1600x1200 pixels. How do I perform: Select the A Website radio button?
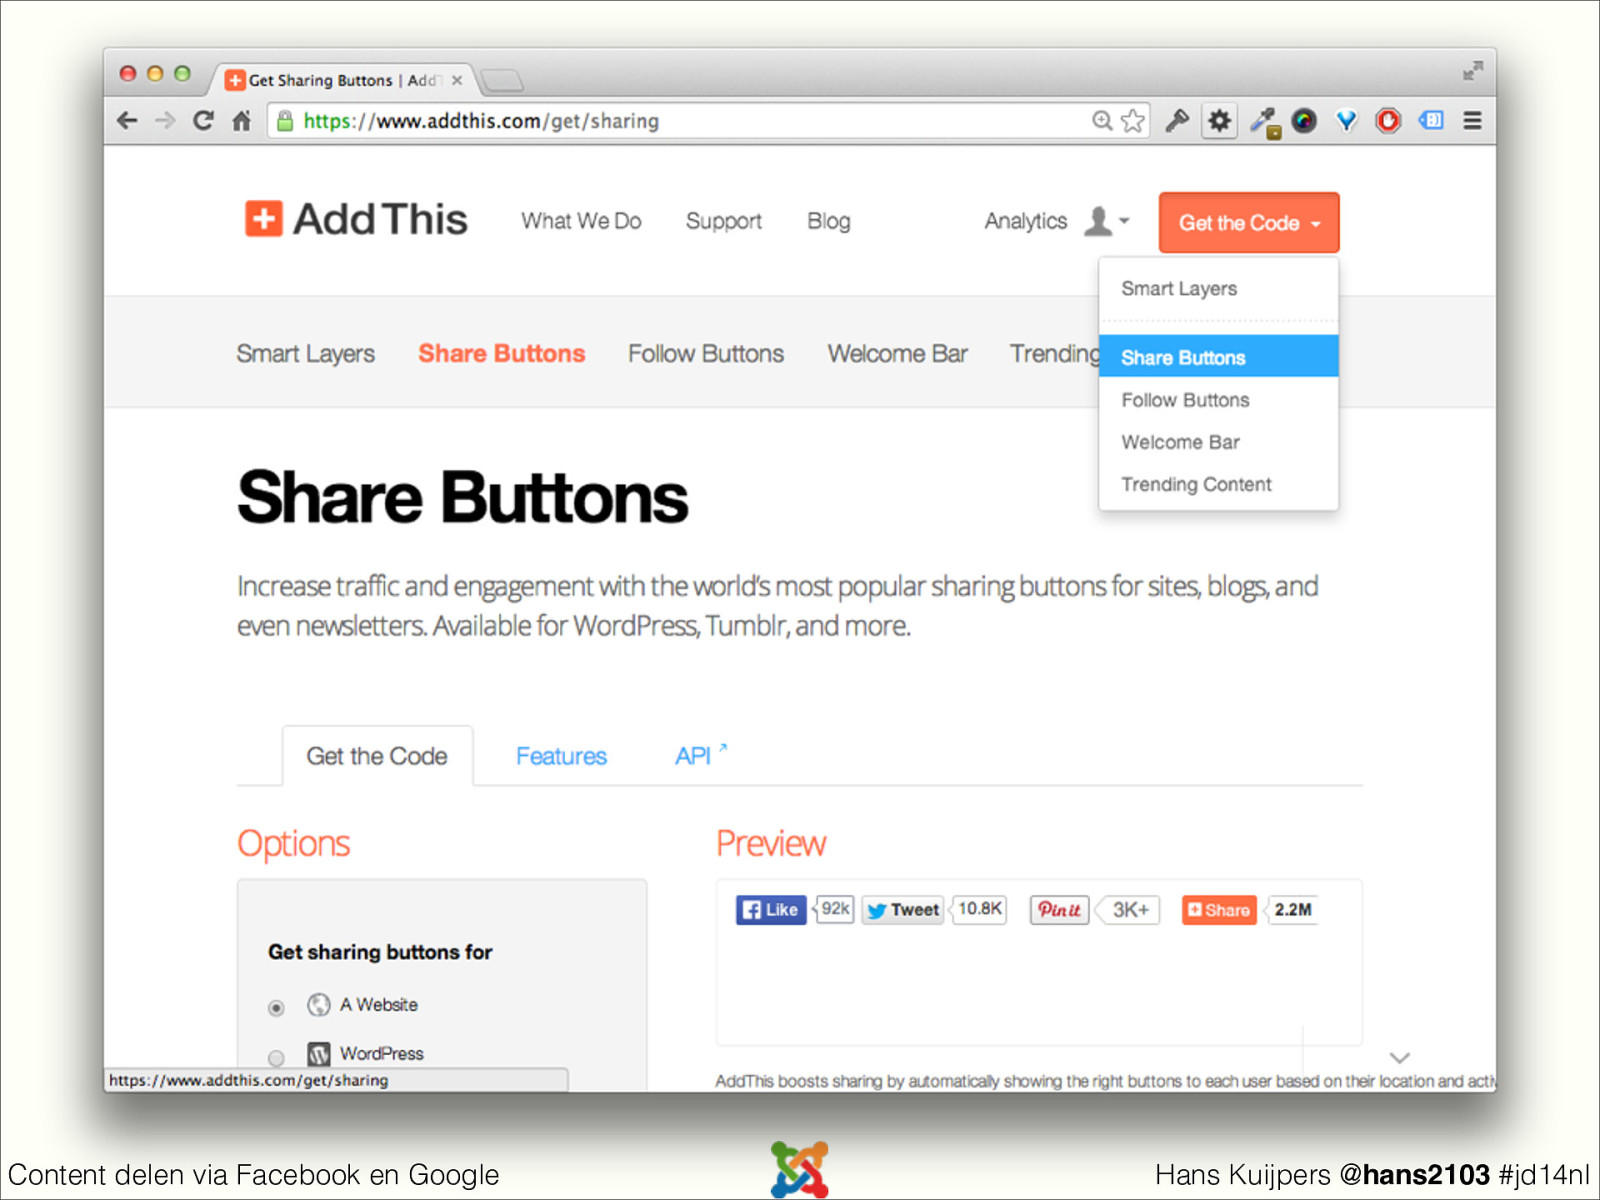tap(276, 1008)
